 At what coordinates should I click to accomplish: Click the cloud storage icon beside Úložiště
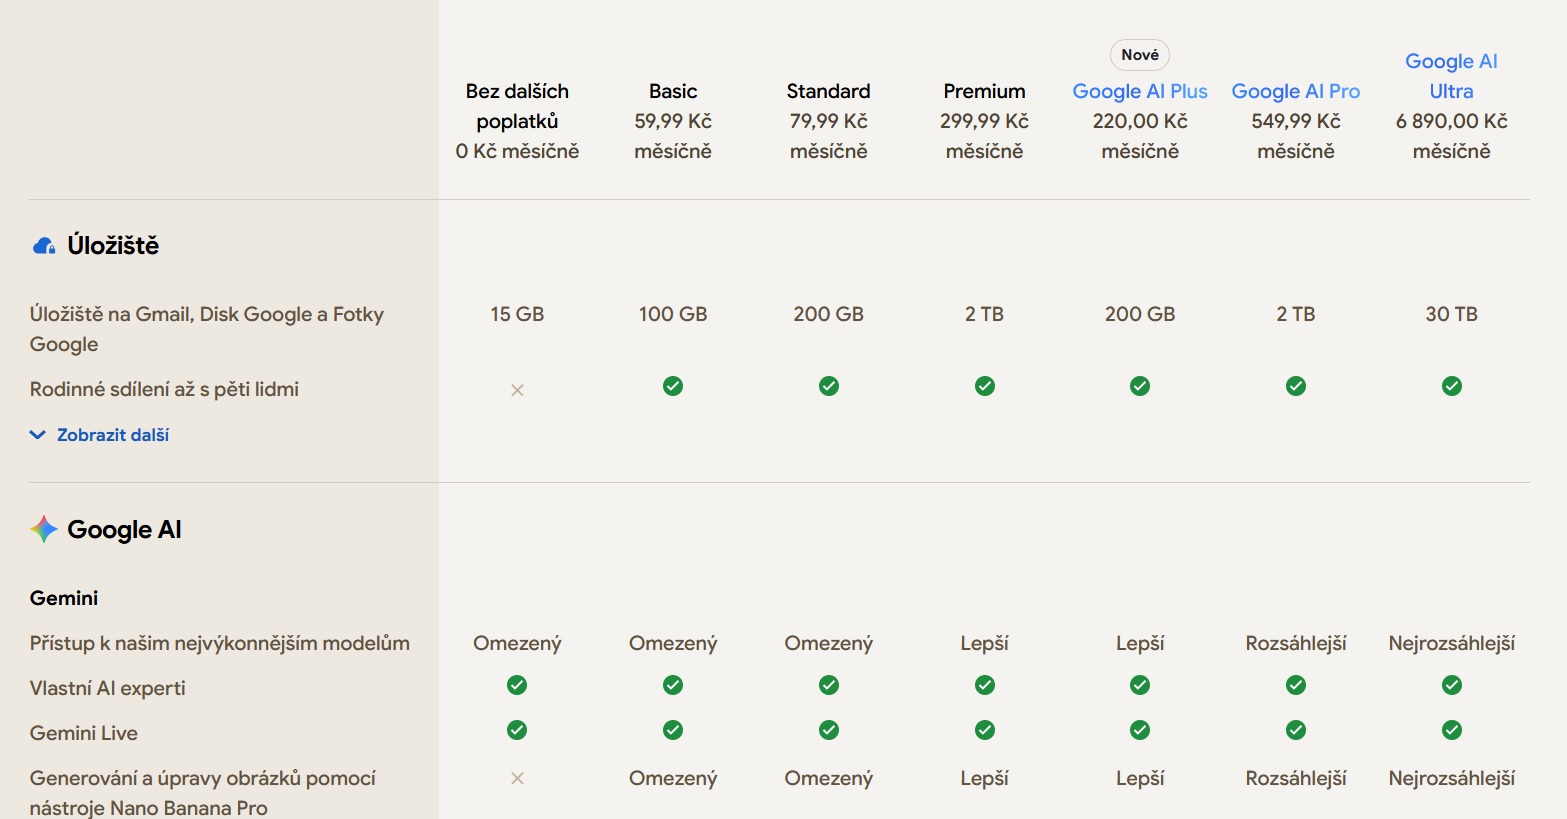tap(44, 246)
